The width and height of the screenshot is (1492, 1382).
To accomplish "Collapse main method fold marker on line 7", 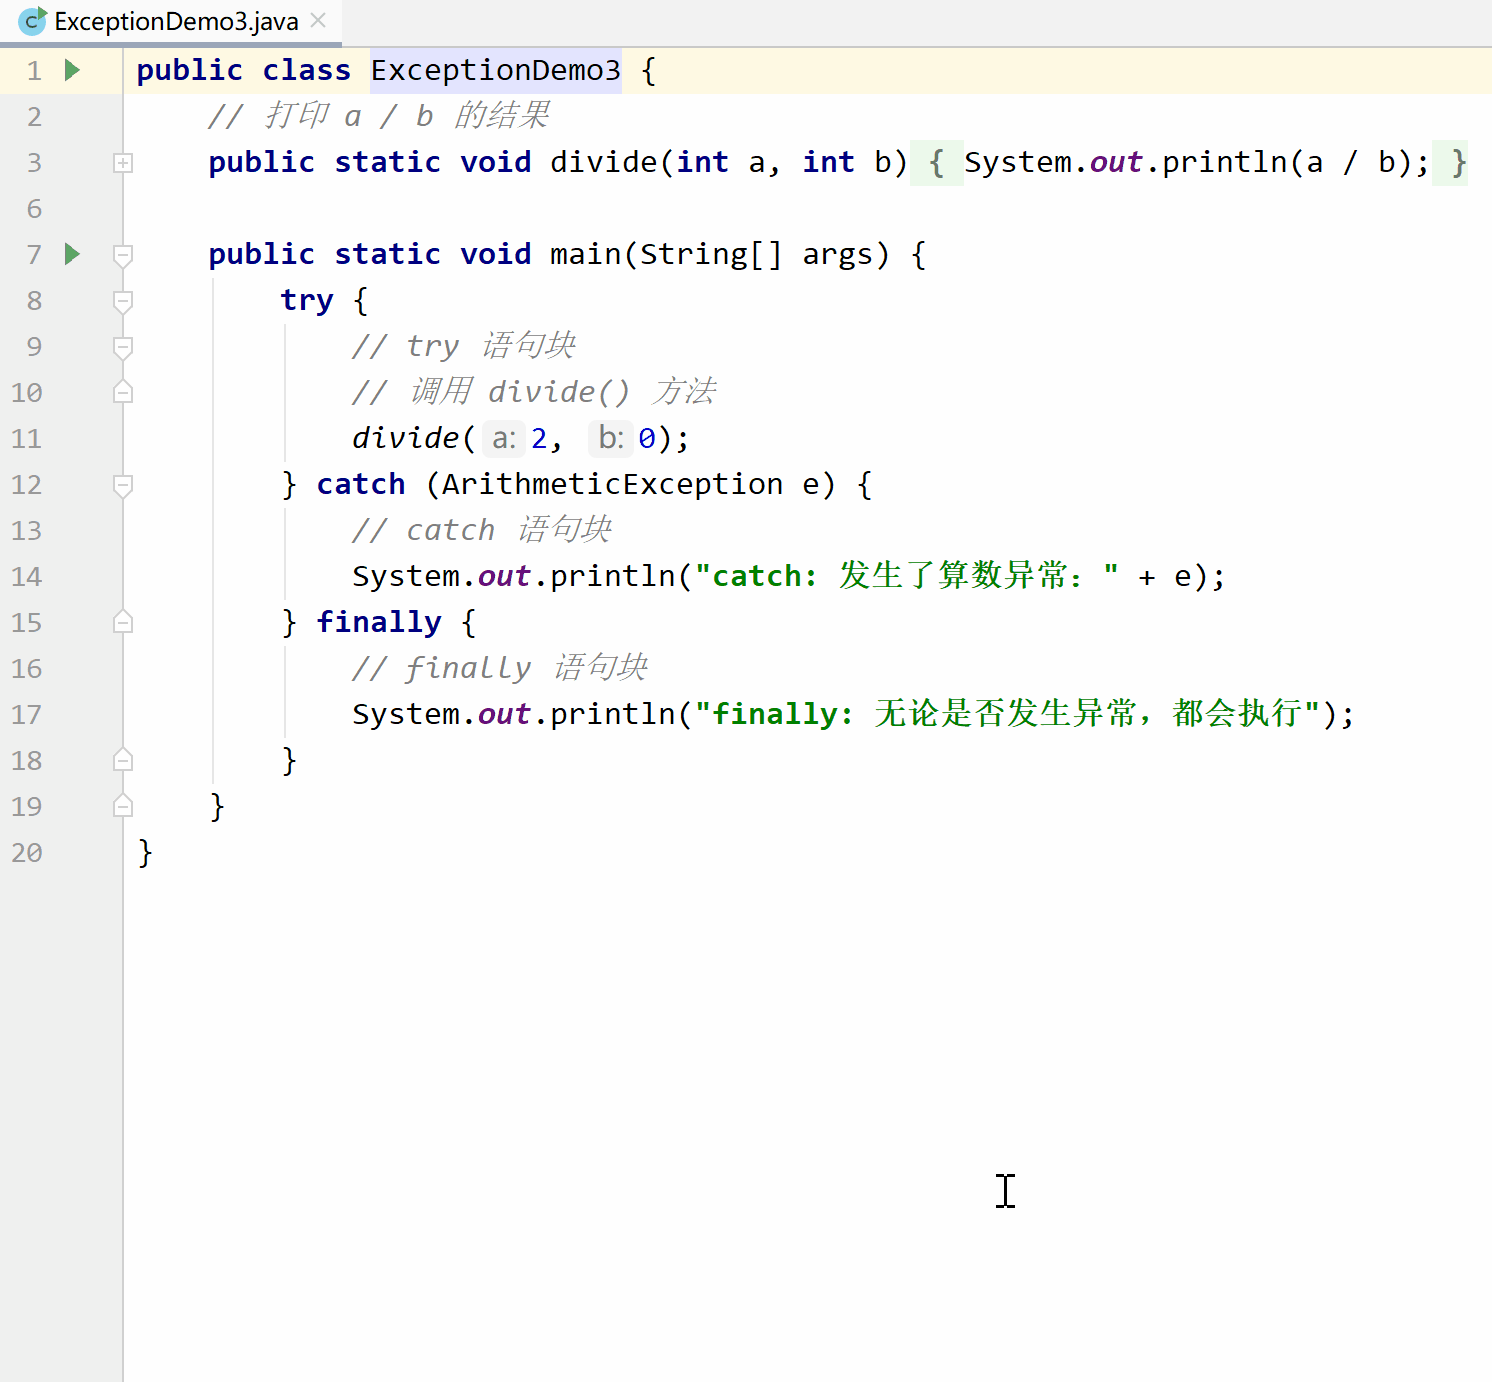I will pos(123,255).
